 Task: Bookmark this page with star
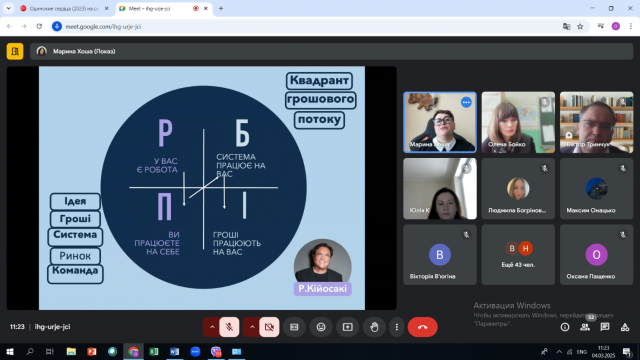[580, 26]
